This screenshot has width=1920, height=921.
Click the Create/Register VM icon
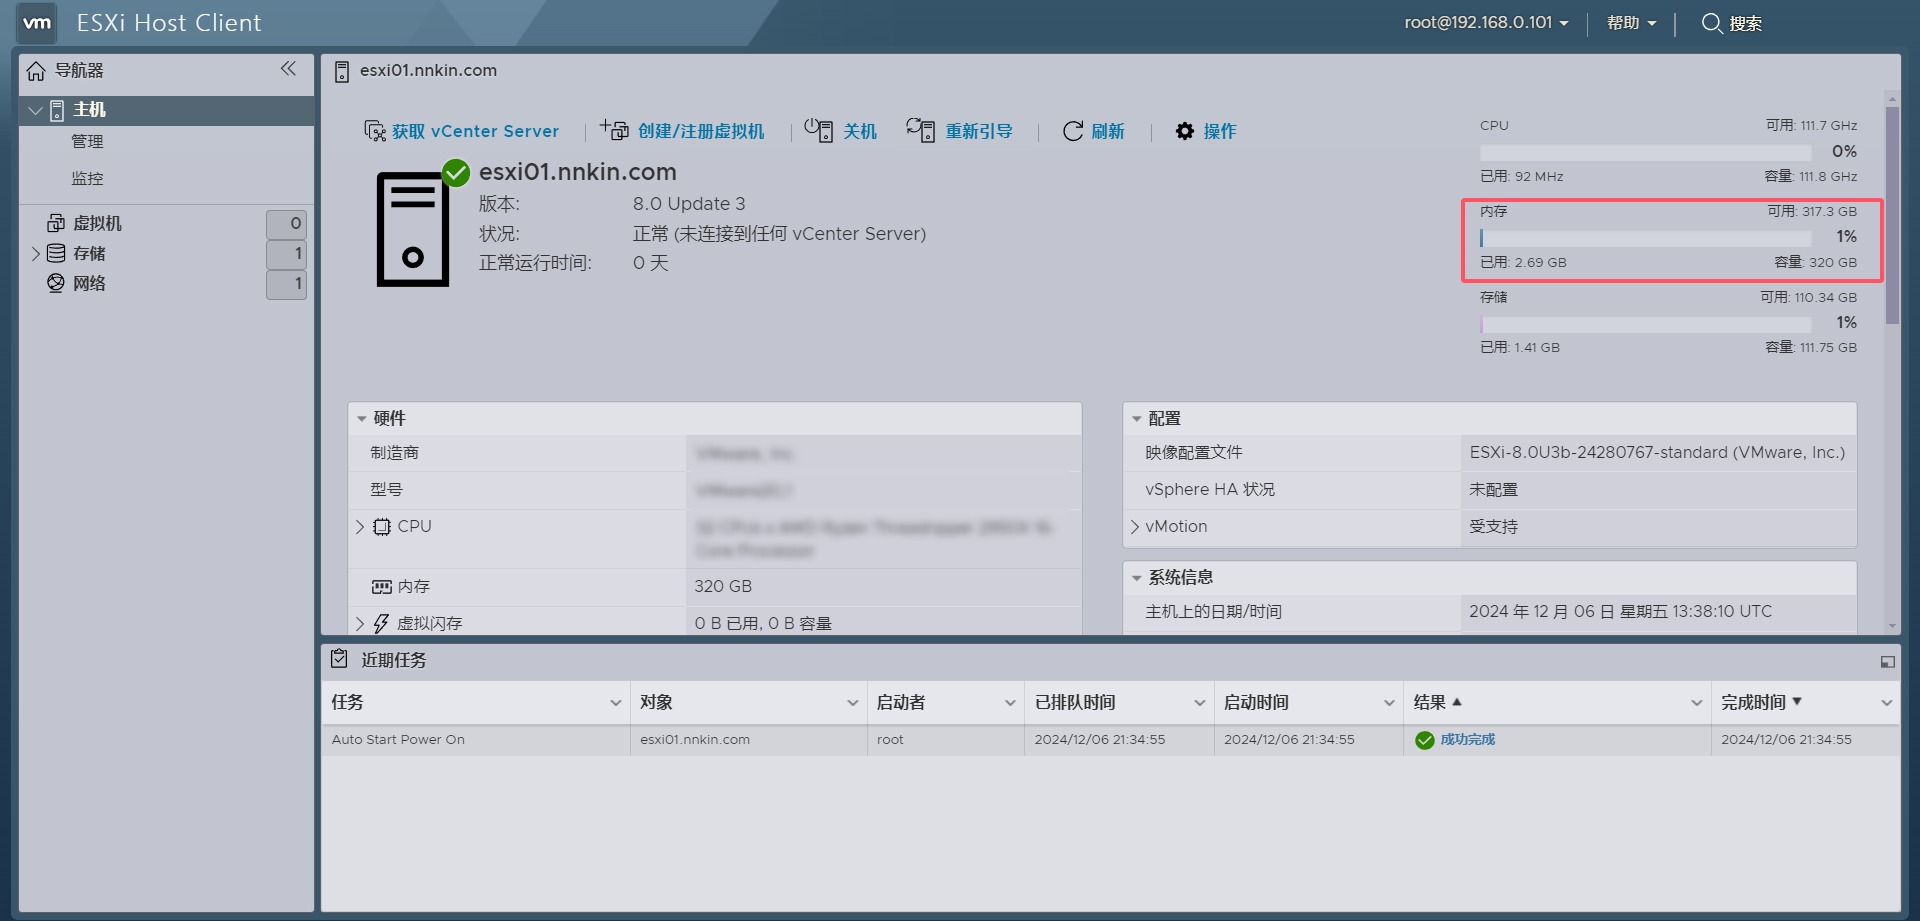tap(614, 130)
